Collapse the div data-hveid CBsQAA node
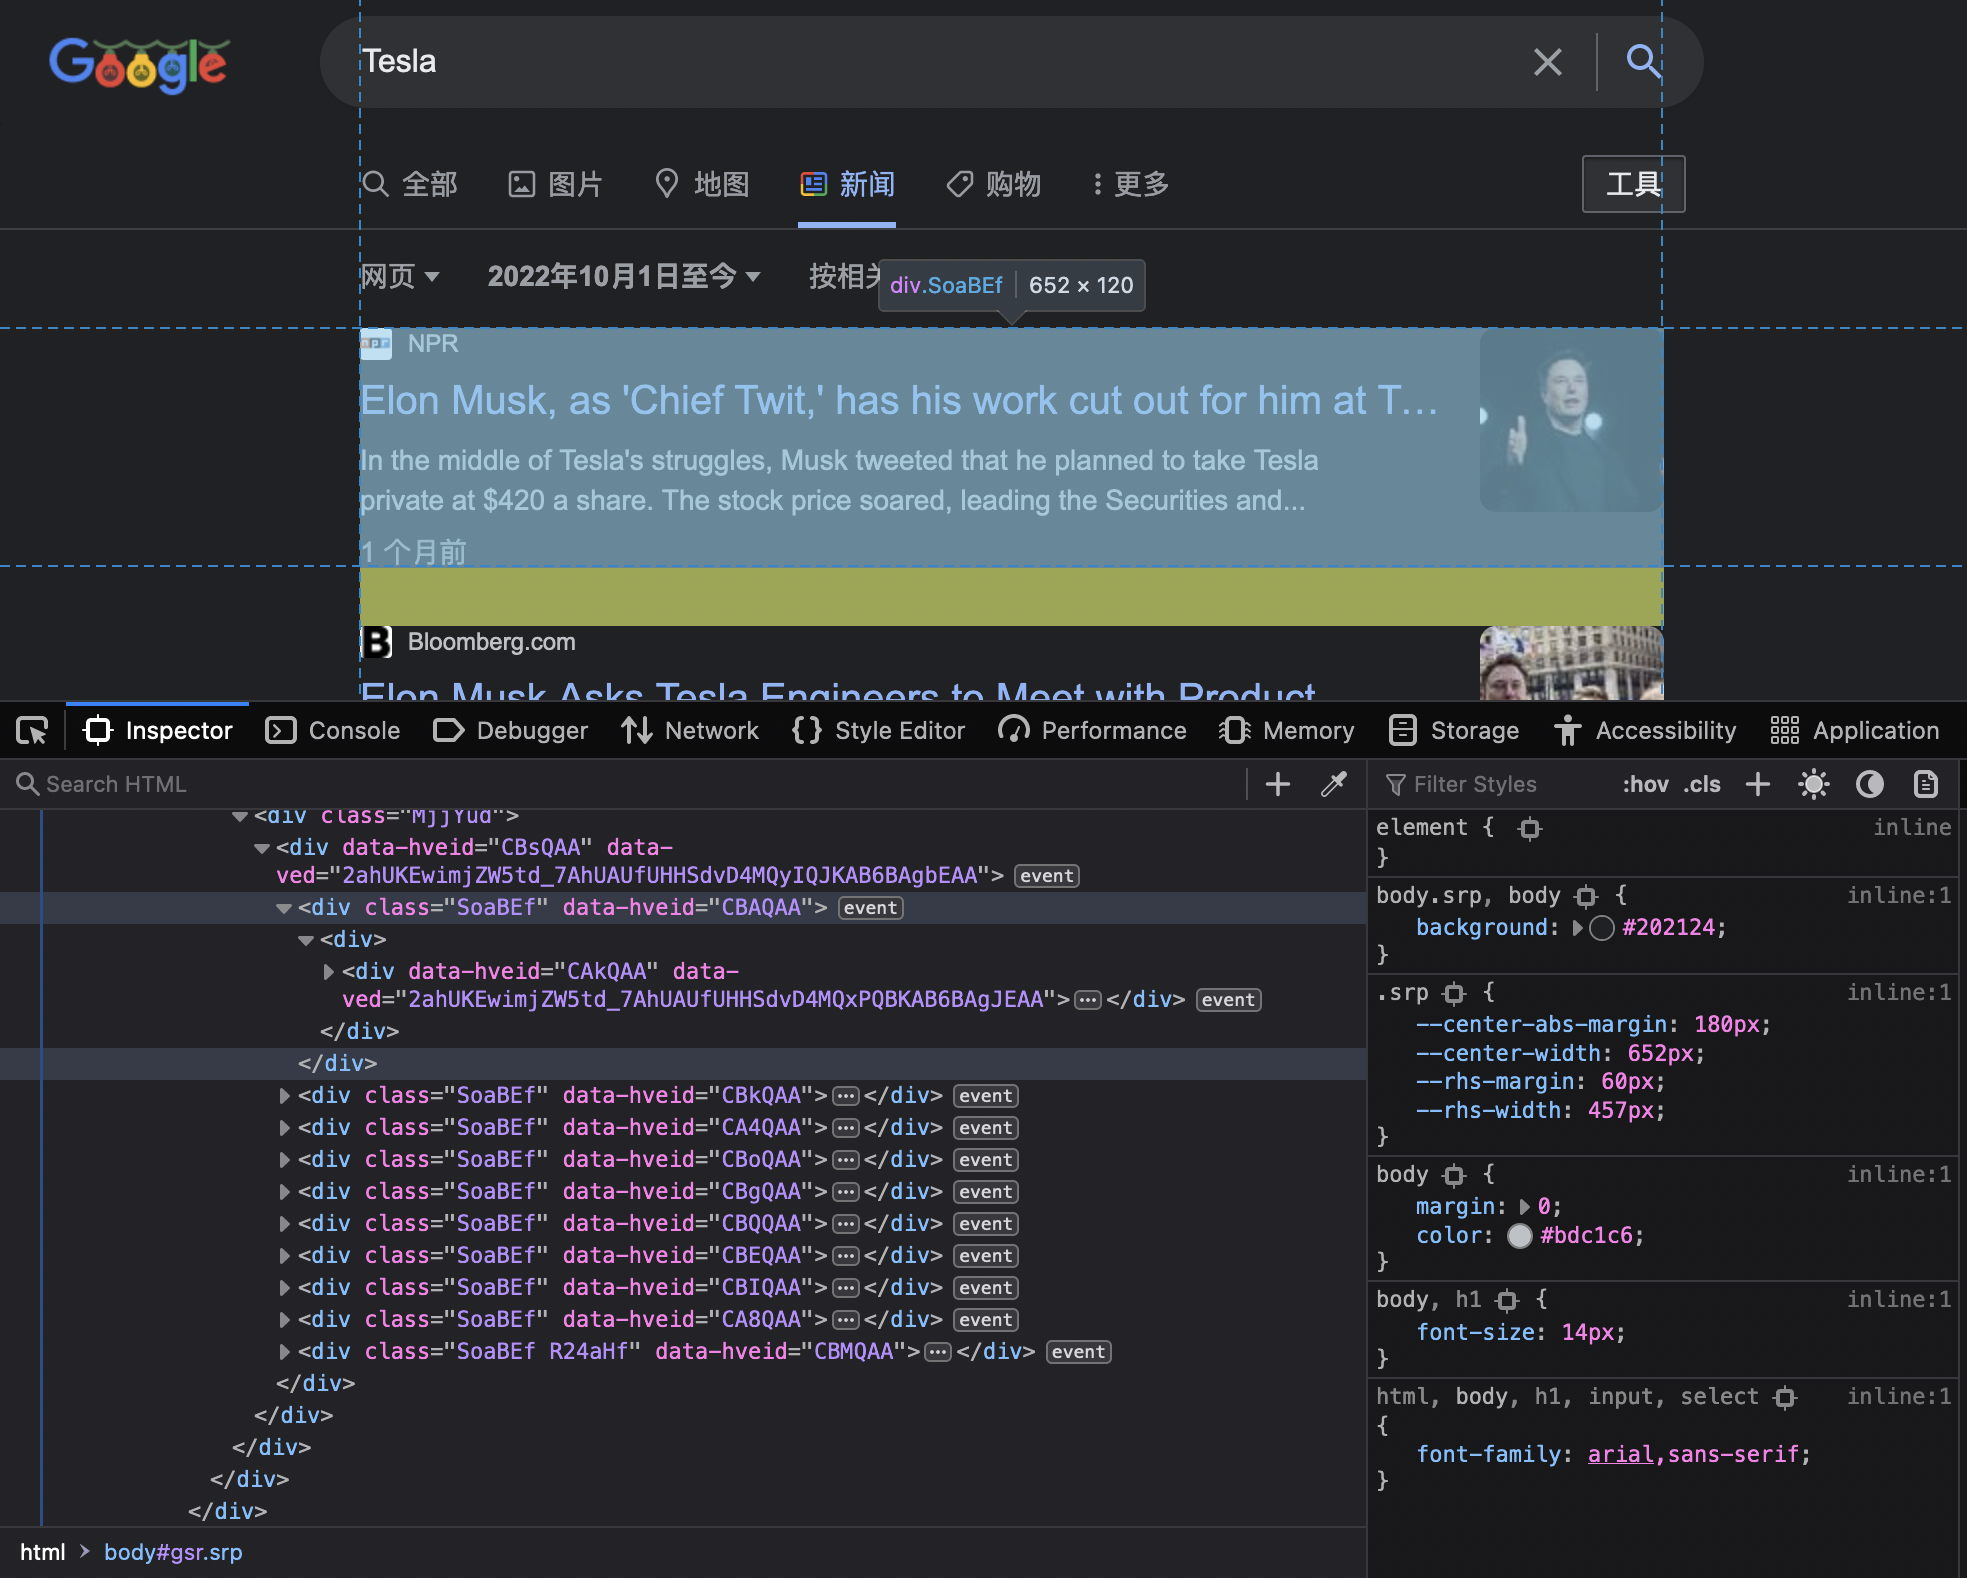Image resolution: width=1967 pixels, height=1578 pixels. [x=262, y=848]
